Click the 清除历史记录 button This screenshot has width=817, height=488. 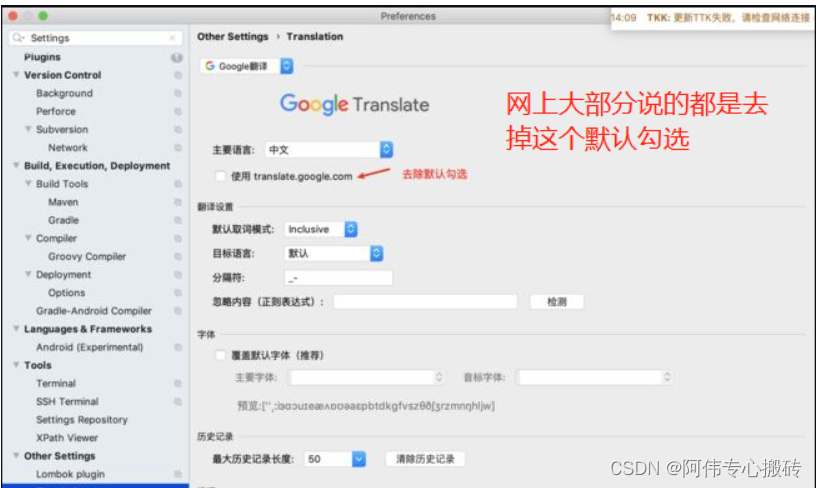425,459
